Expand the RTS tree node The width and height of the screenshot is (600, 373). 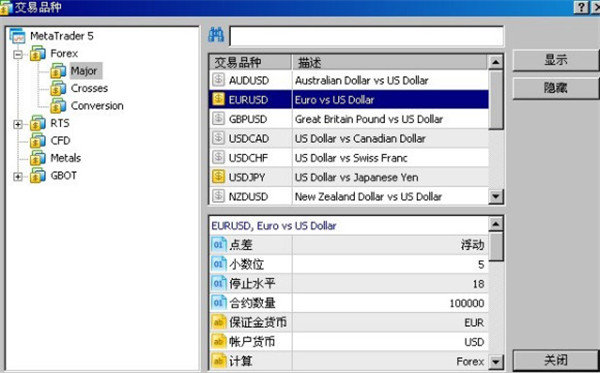(18, 124)
